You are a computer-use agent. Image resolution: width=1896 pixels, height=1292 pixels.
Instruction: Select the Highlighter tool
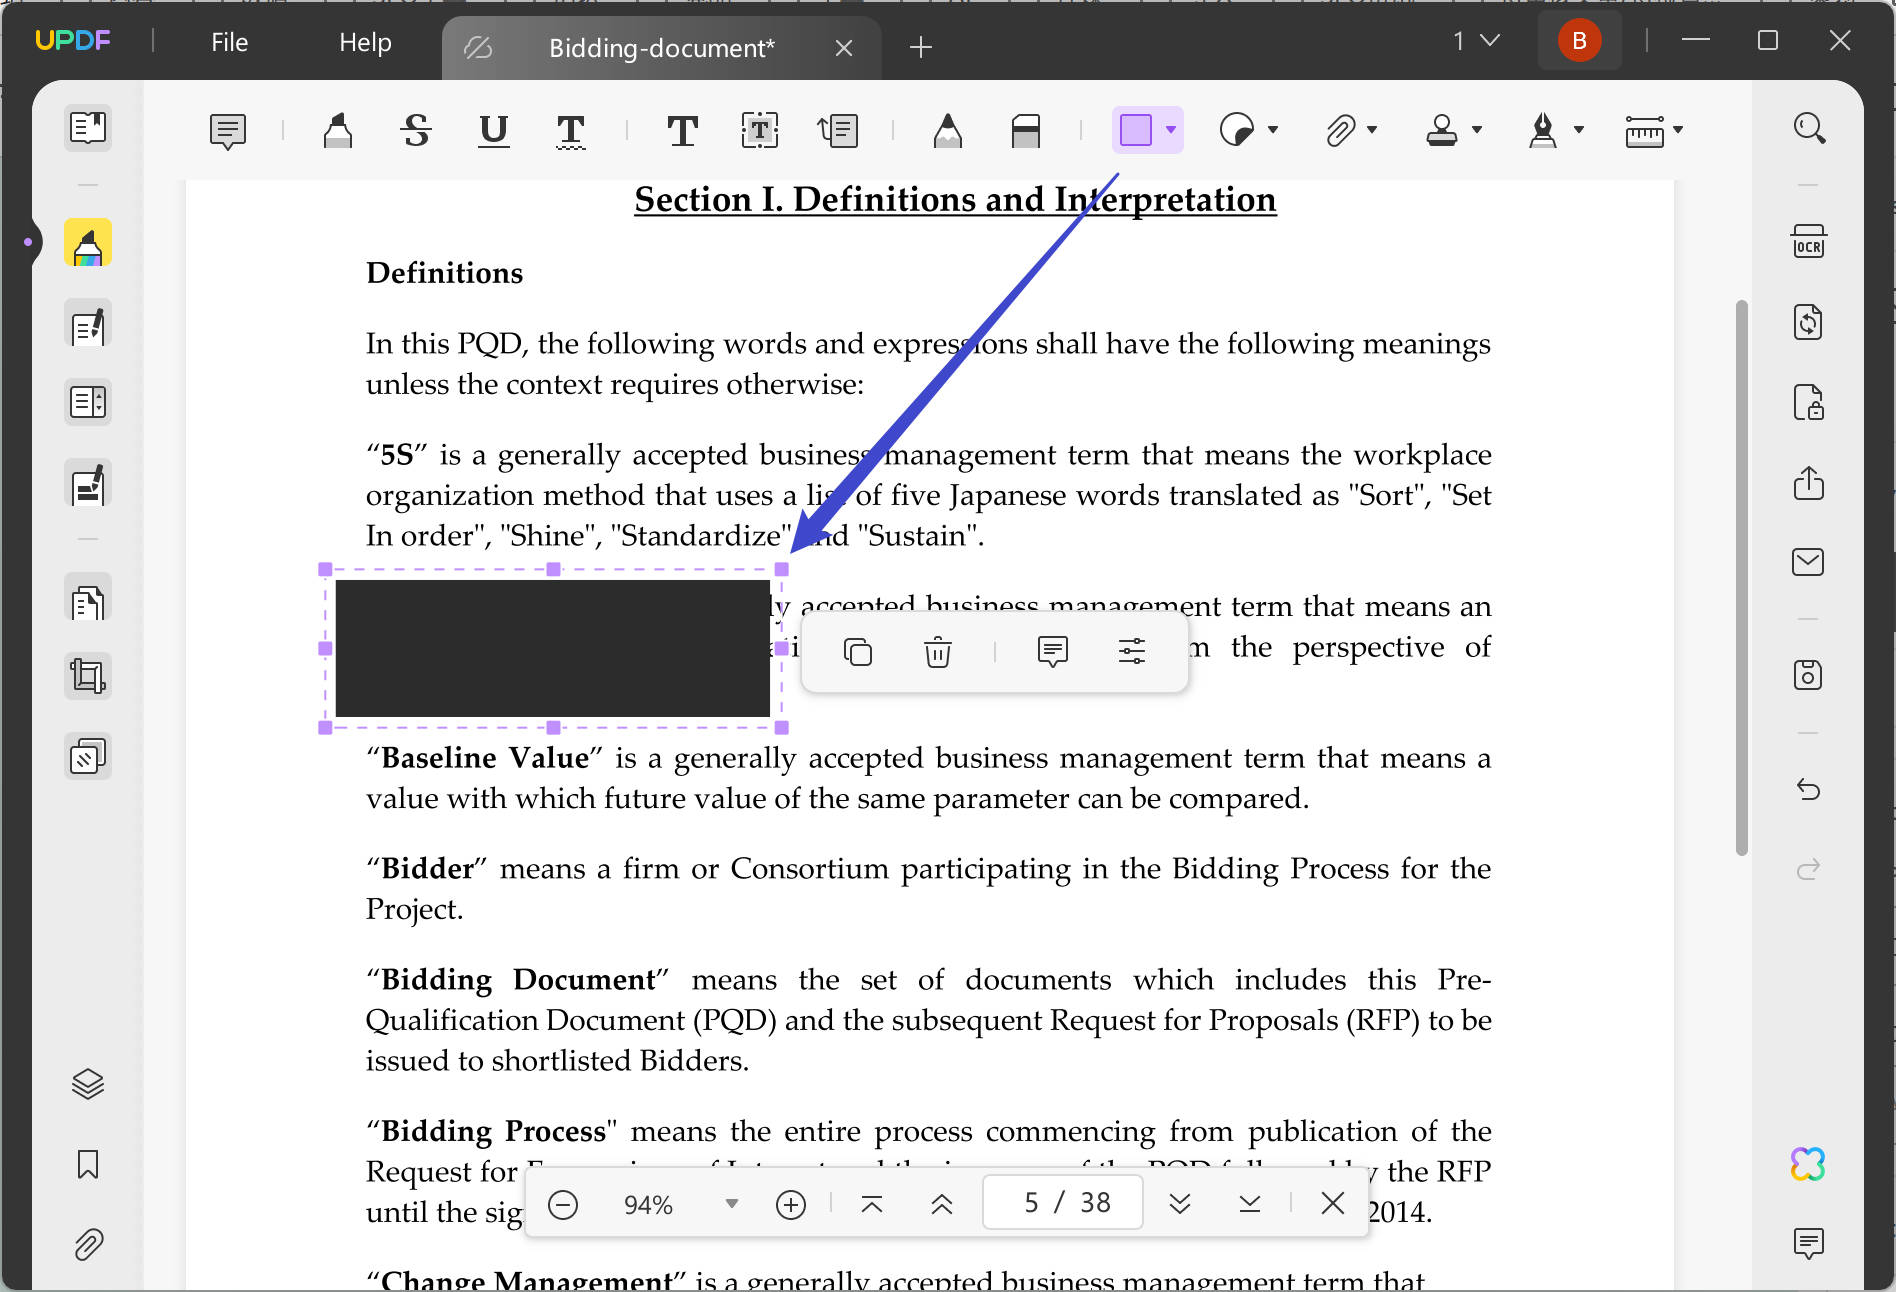tap(337, 130)
